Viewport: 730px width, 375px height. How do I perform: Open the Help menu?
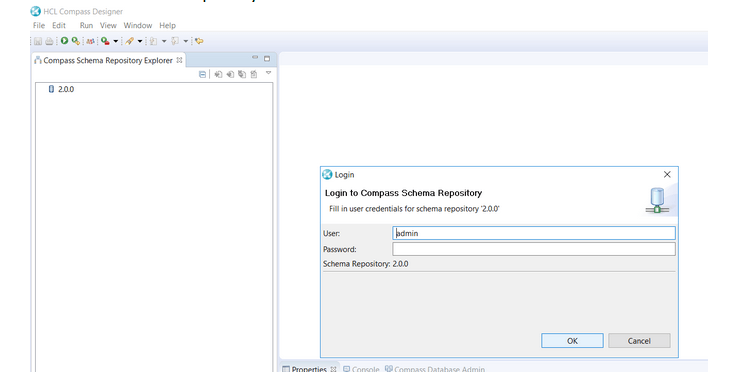pos(168,25)
